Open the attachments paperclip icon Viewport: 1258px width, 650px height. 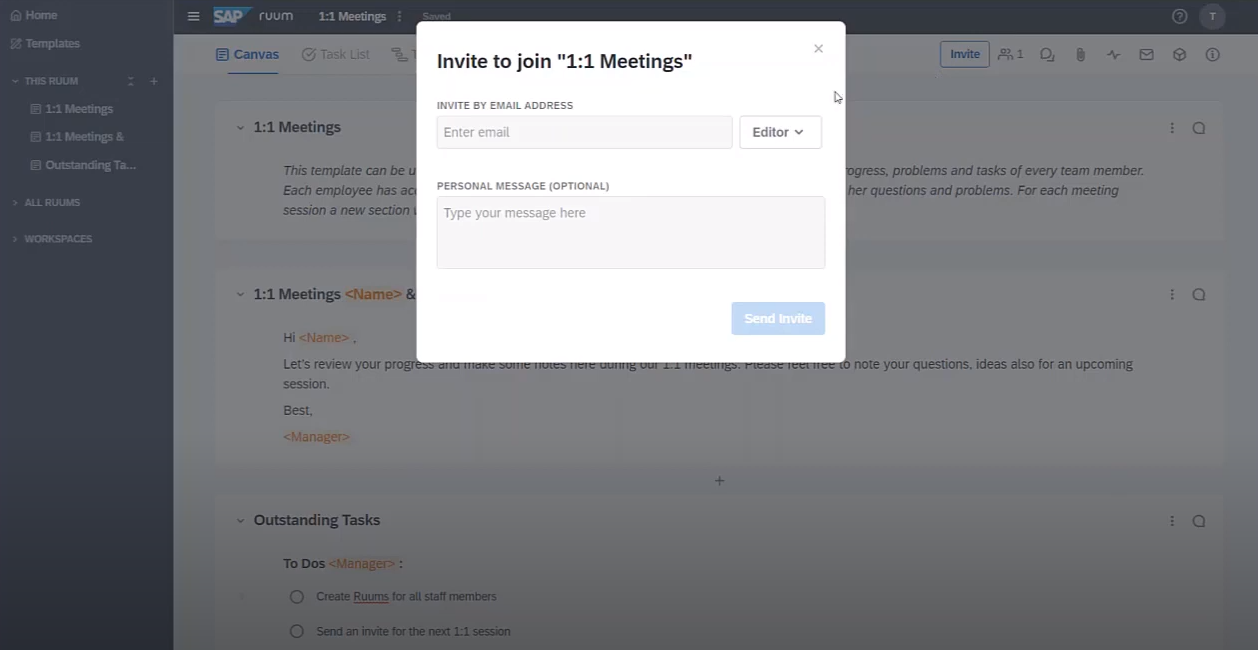tap(1080, 55)
